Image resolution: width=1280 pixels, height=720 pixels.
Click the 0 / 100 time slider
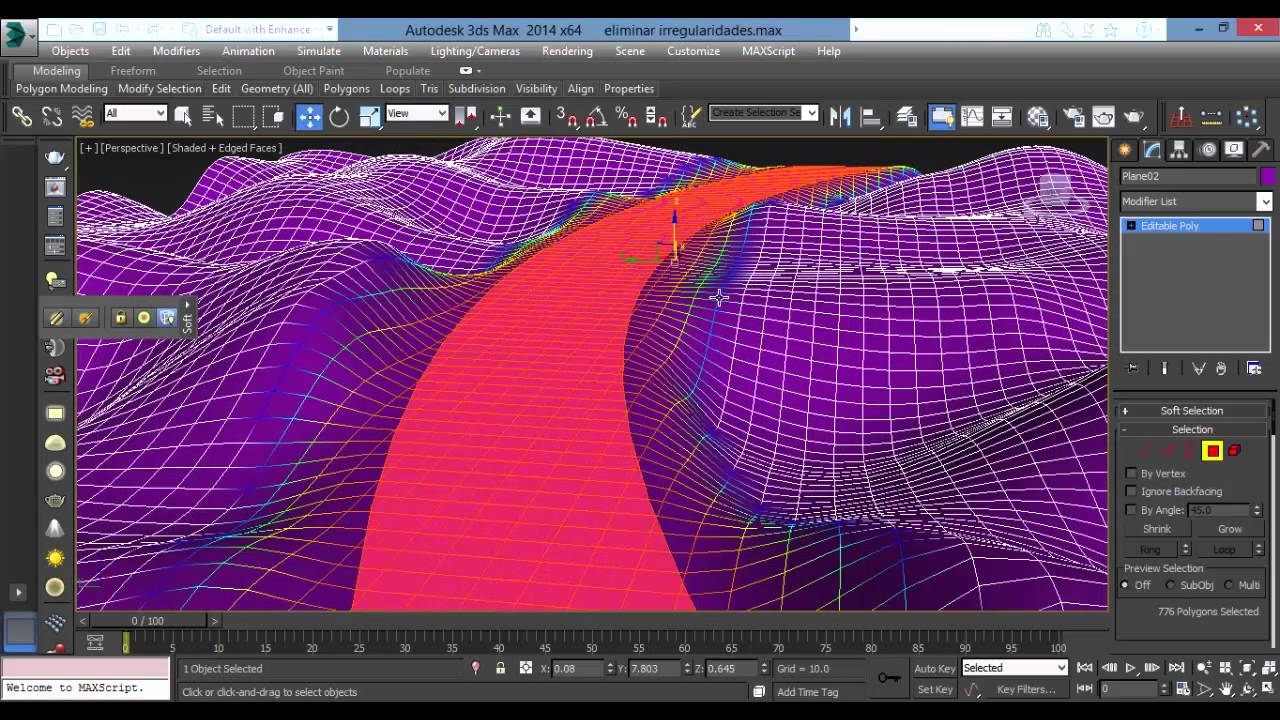tap(148, 621)
